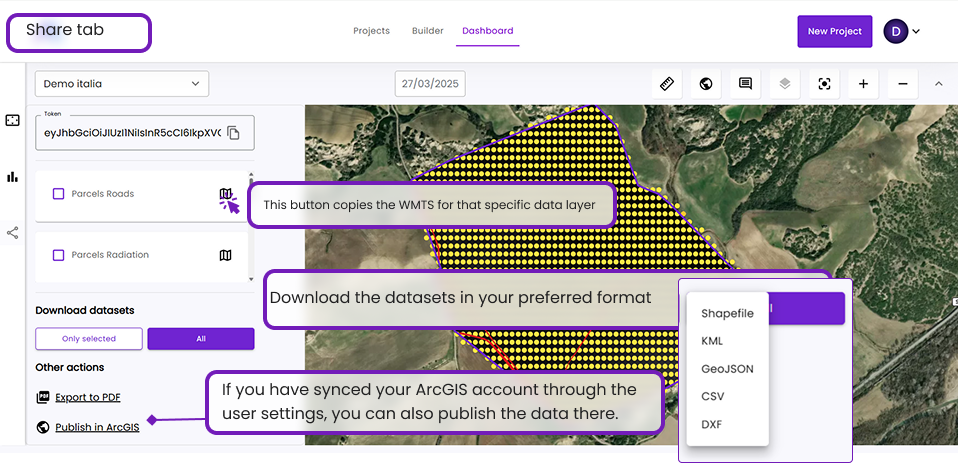
Task: Expand the account dropdown arrow
Action: [x=916, y=31]
